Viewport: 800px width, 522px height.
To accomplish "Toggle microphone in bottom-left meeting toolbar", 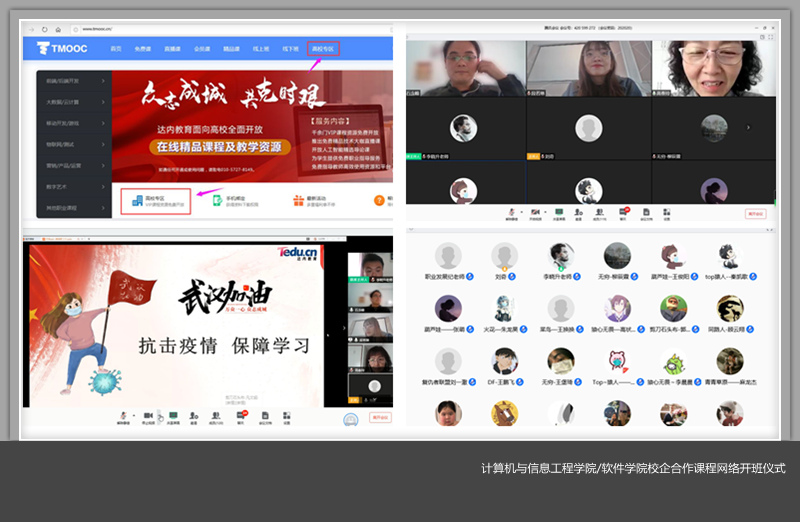I will tap(124, 416).
